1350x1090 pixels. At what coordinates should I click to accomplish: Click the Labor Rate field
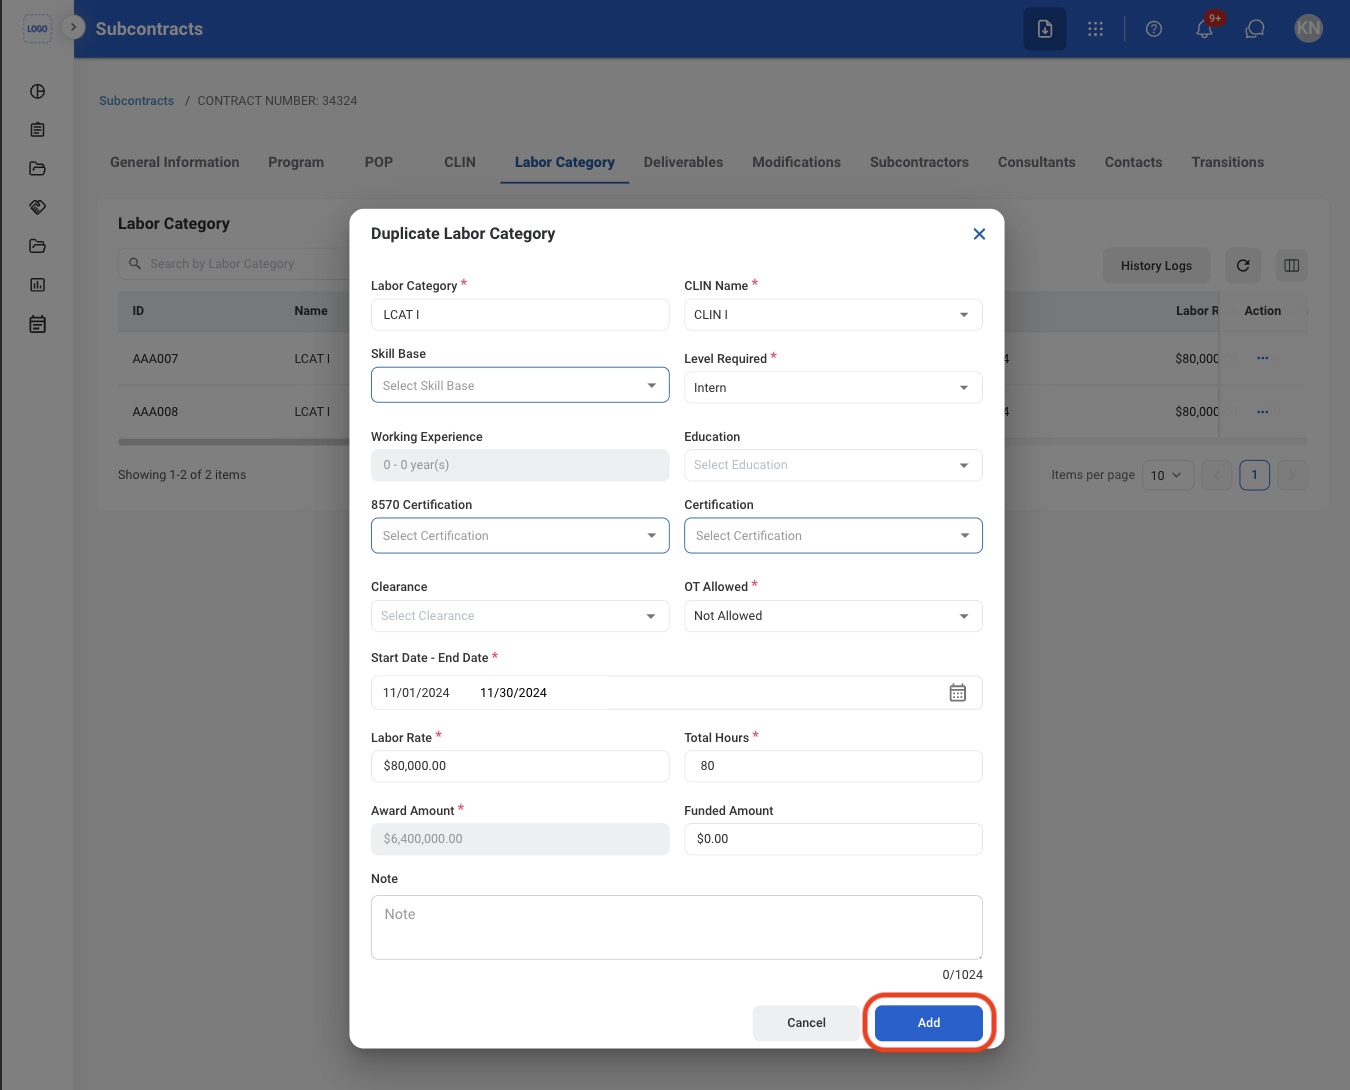pyautogui.click(x=520, y=766)
